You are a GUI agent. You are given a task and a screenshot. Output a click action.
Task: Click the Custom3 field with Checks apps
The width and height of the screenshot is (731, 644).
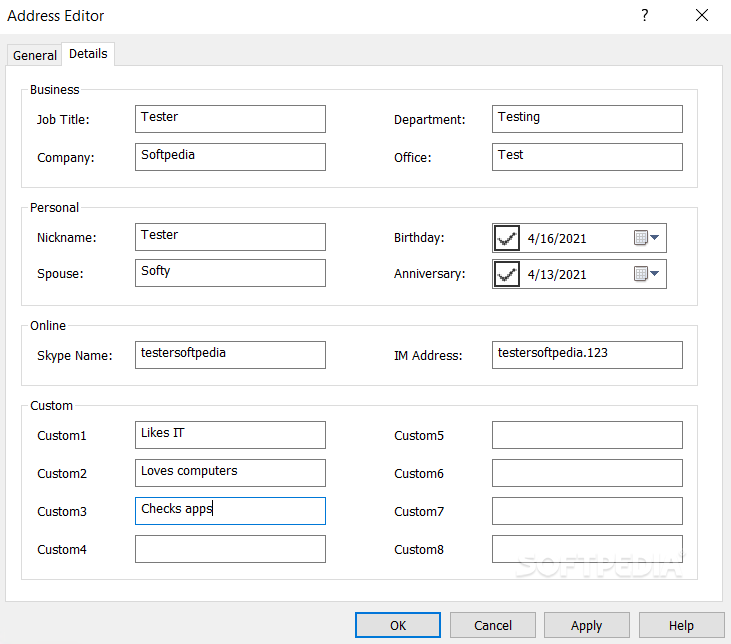click(x=230, y=511)
